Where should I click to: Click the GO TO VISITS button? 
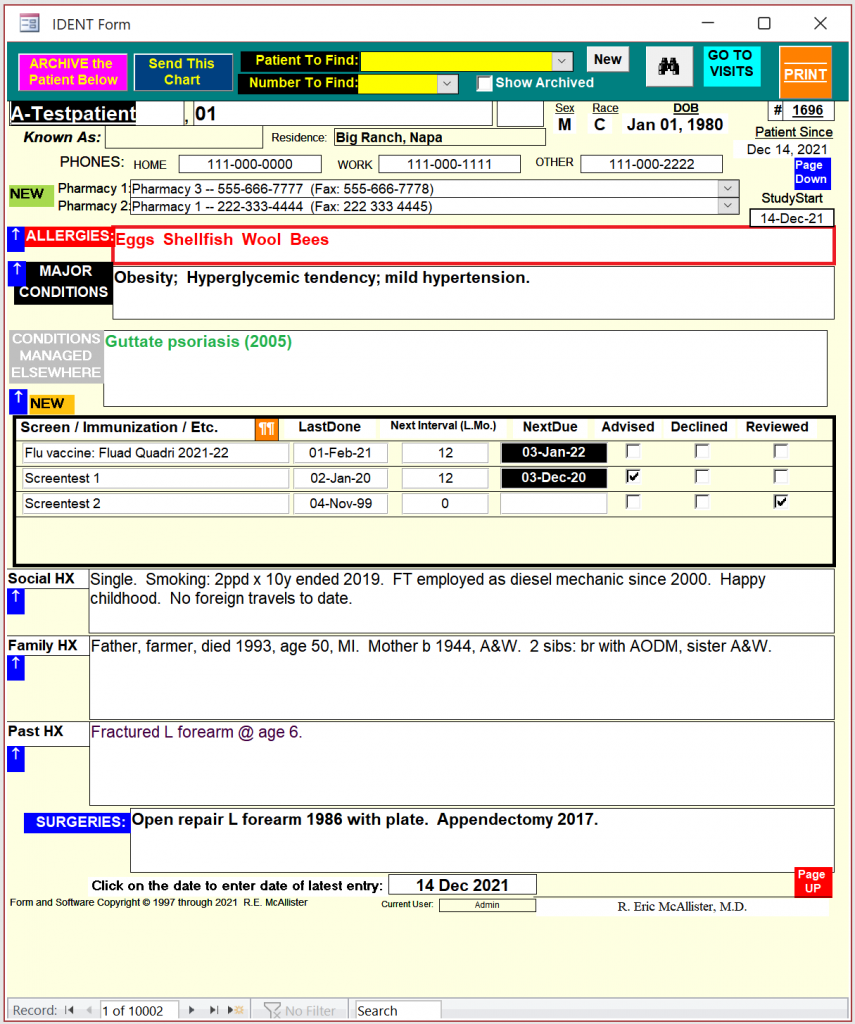pos(731,63)
